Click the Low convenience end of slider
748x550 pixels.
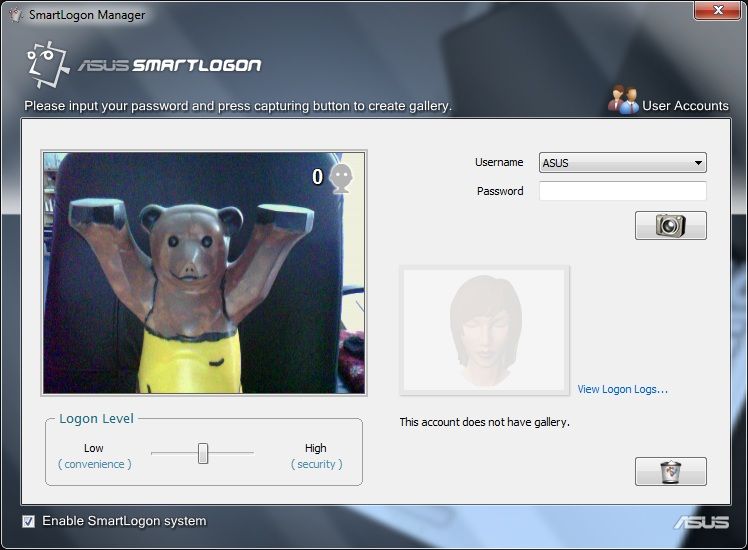tap(94, 456)
